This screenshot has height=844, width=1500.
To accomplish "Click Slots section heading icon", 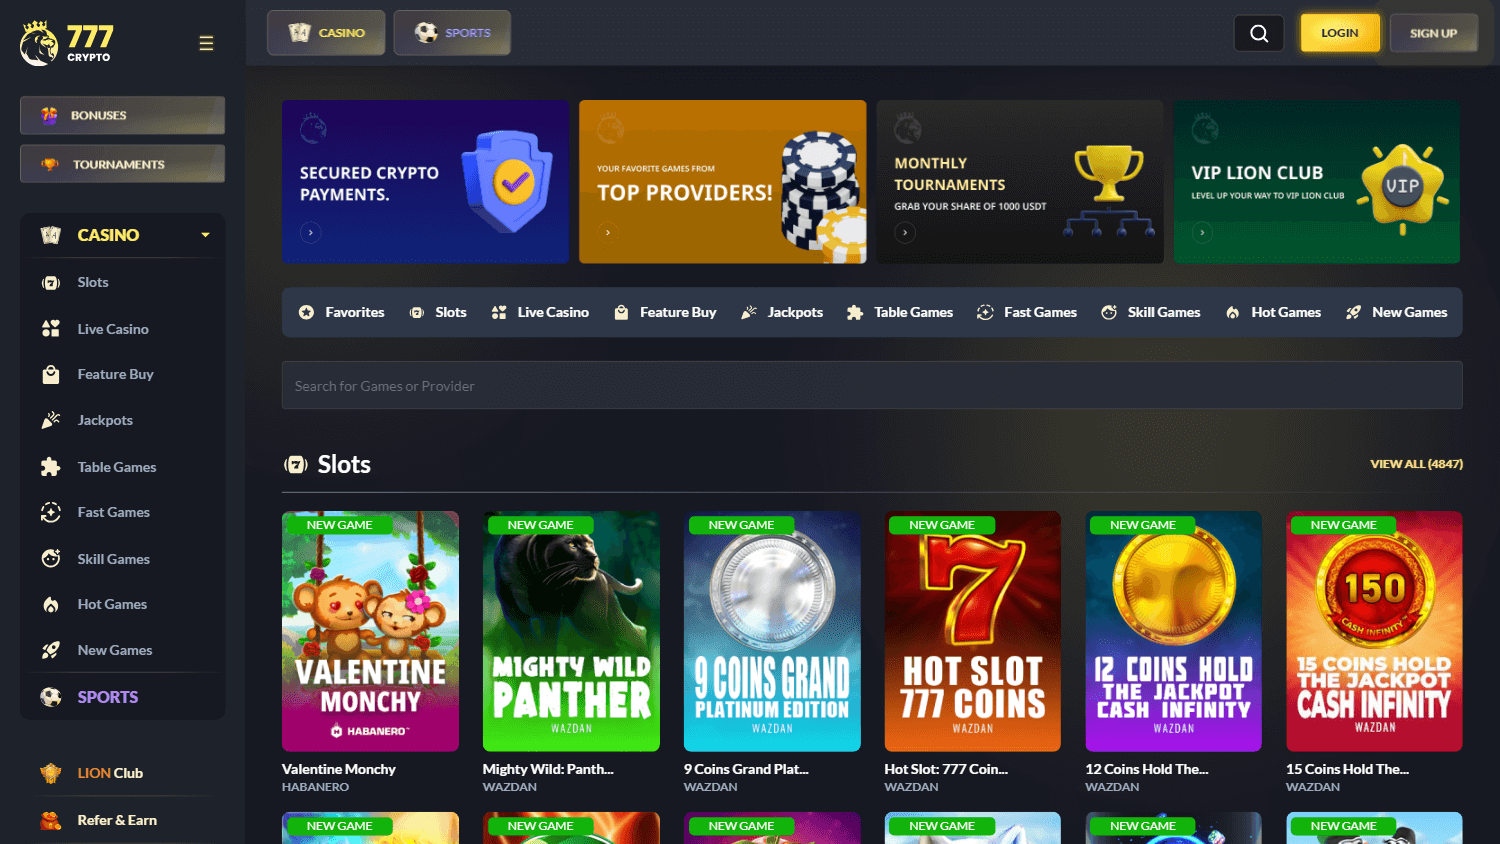I will pos(296,464).
